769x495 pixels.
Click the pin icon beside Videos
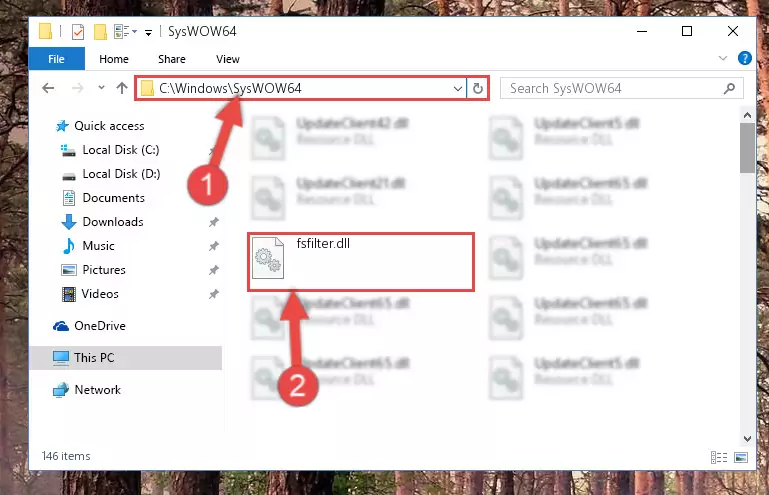tap(213, 294)
